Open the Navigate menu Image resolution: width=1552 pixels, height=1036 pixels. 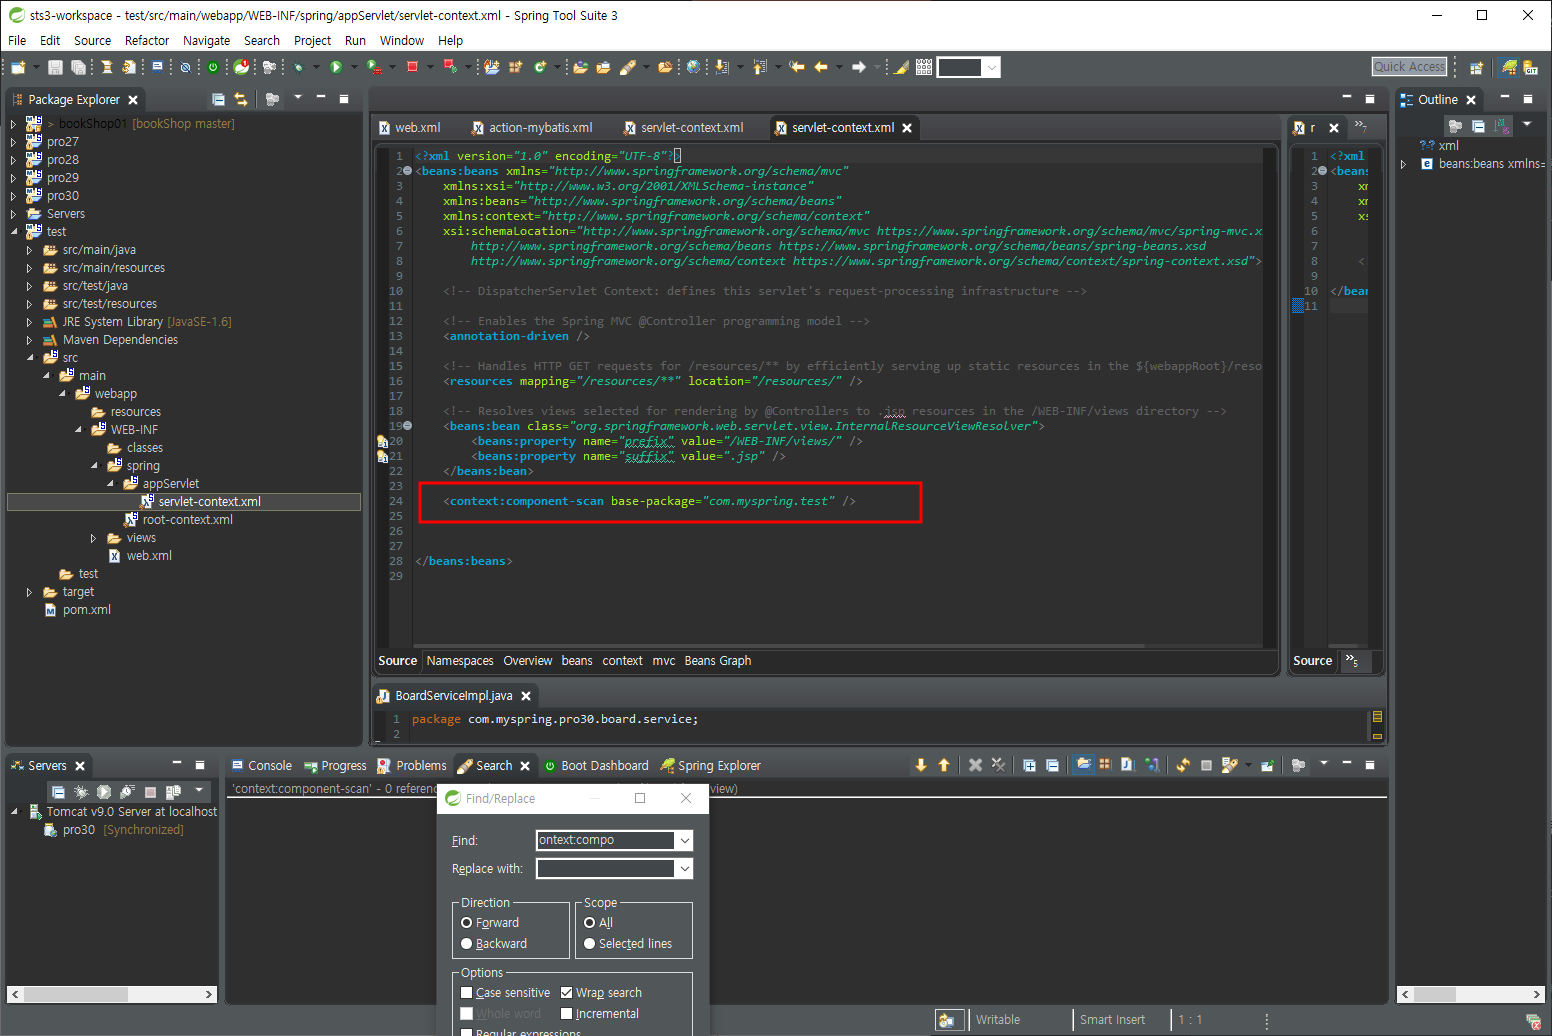pyautogui.click(x=207, y=41)
